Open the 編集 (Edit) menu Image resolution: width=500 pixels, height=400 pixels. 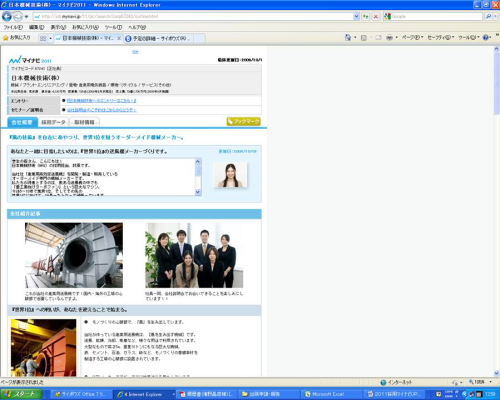(36, 27)
